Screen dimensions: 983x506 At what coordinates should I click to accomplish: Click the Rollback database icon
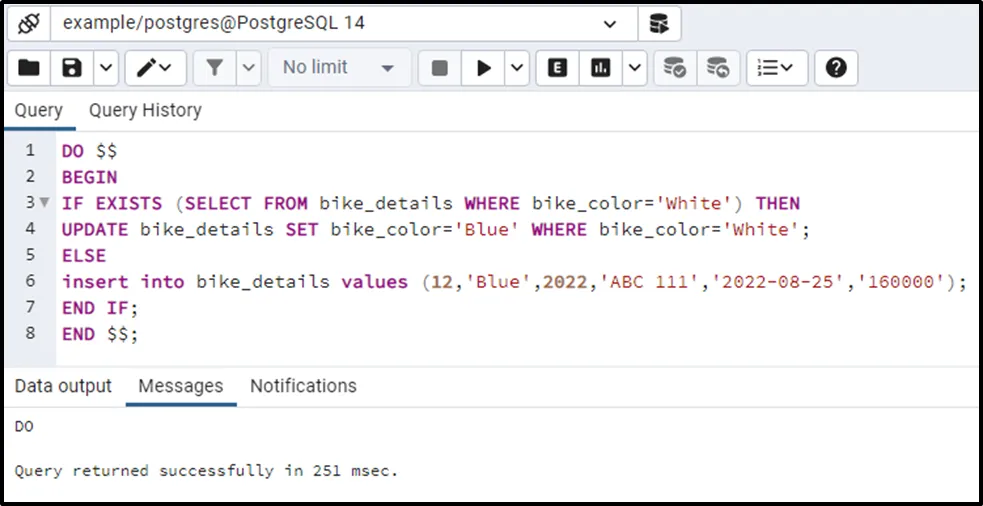[718, 68]
